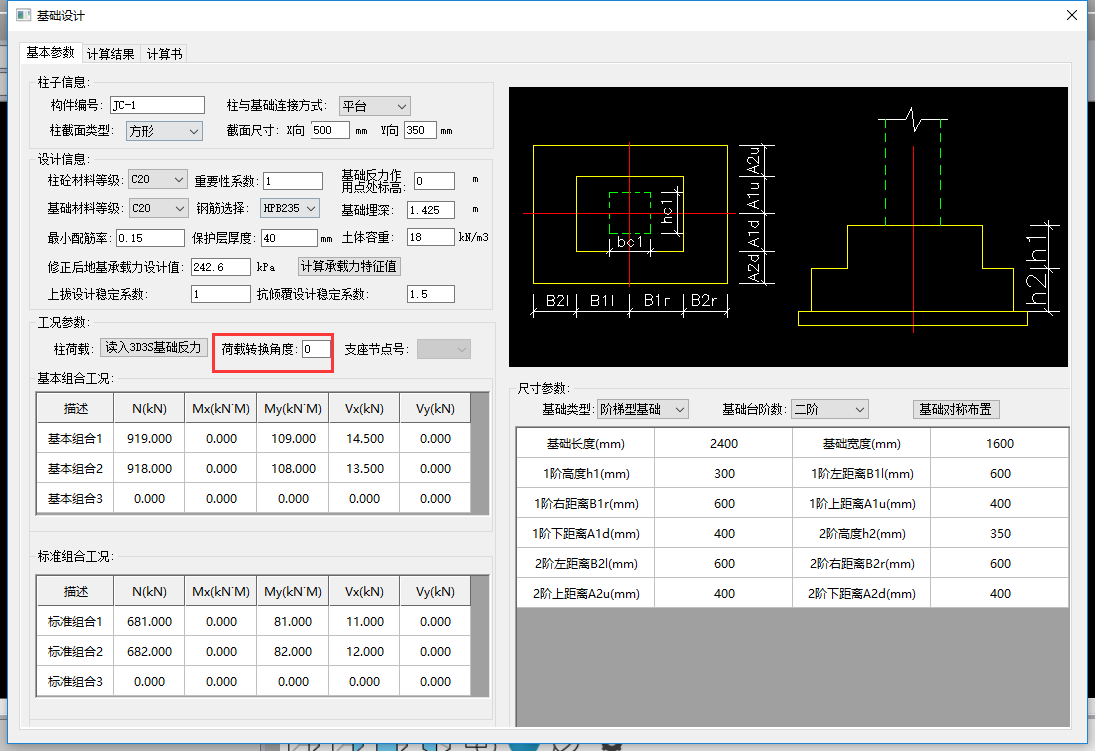Click the 保护层厚度 field showing 40
Viewport: 1095px width, 751px height.
(289, 238)
